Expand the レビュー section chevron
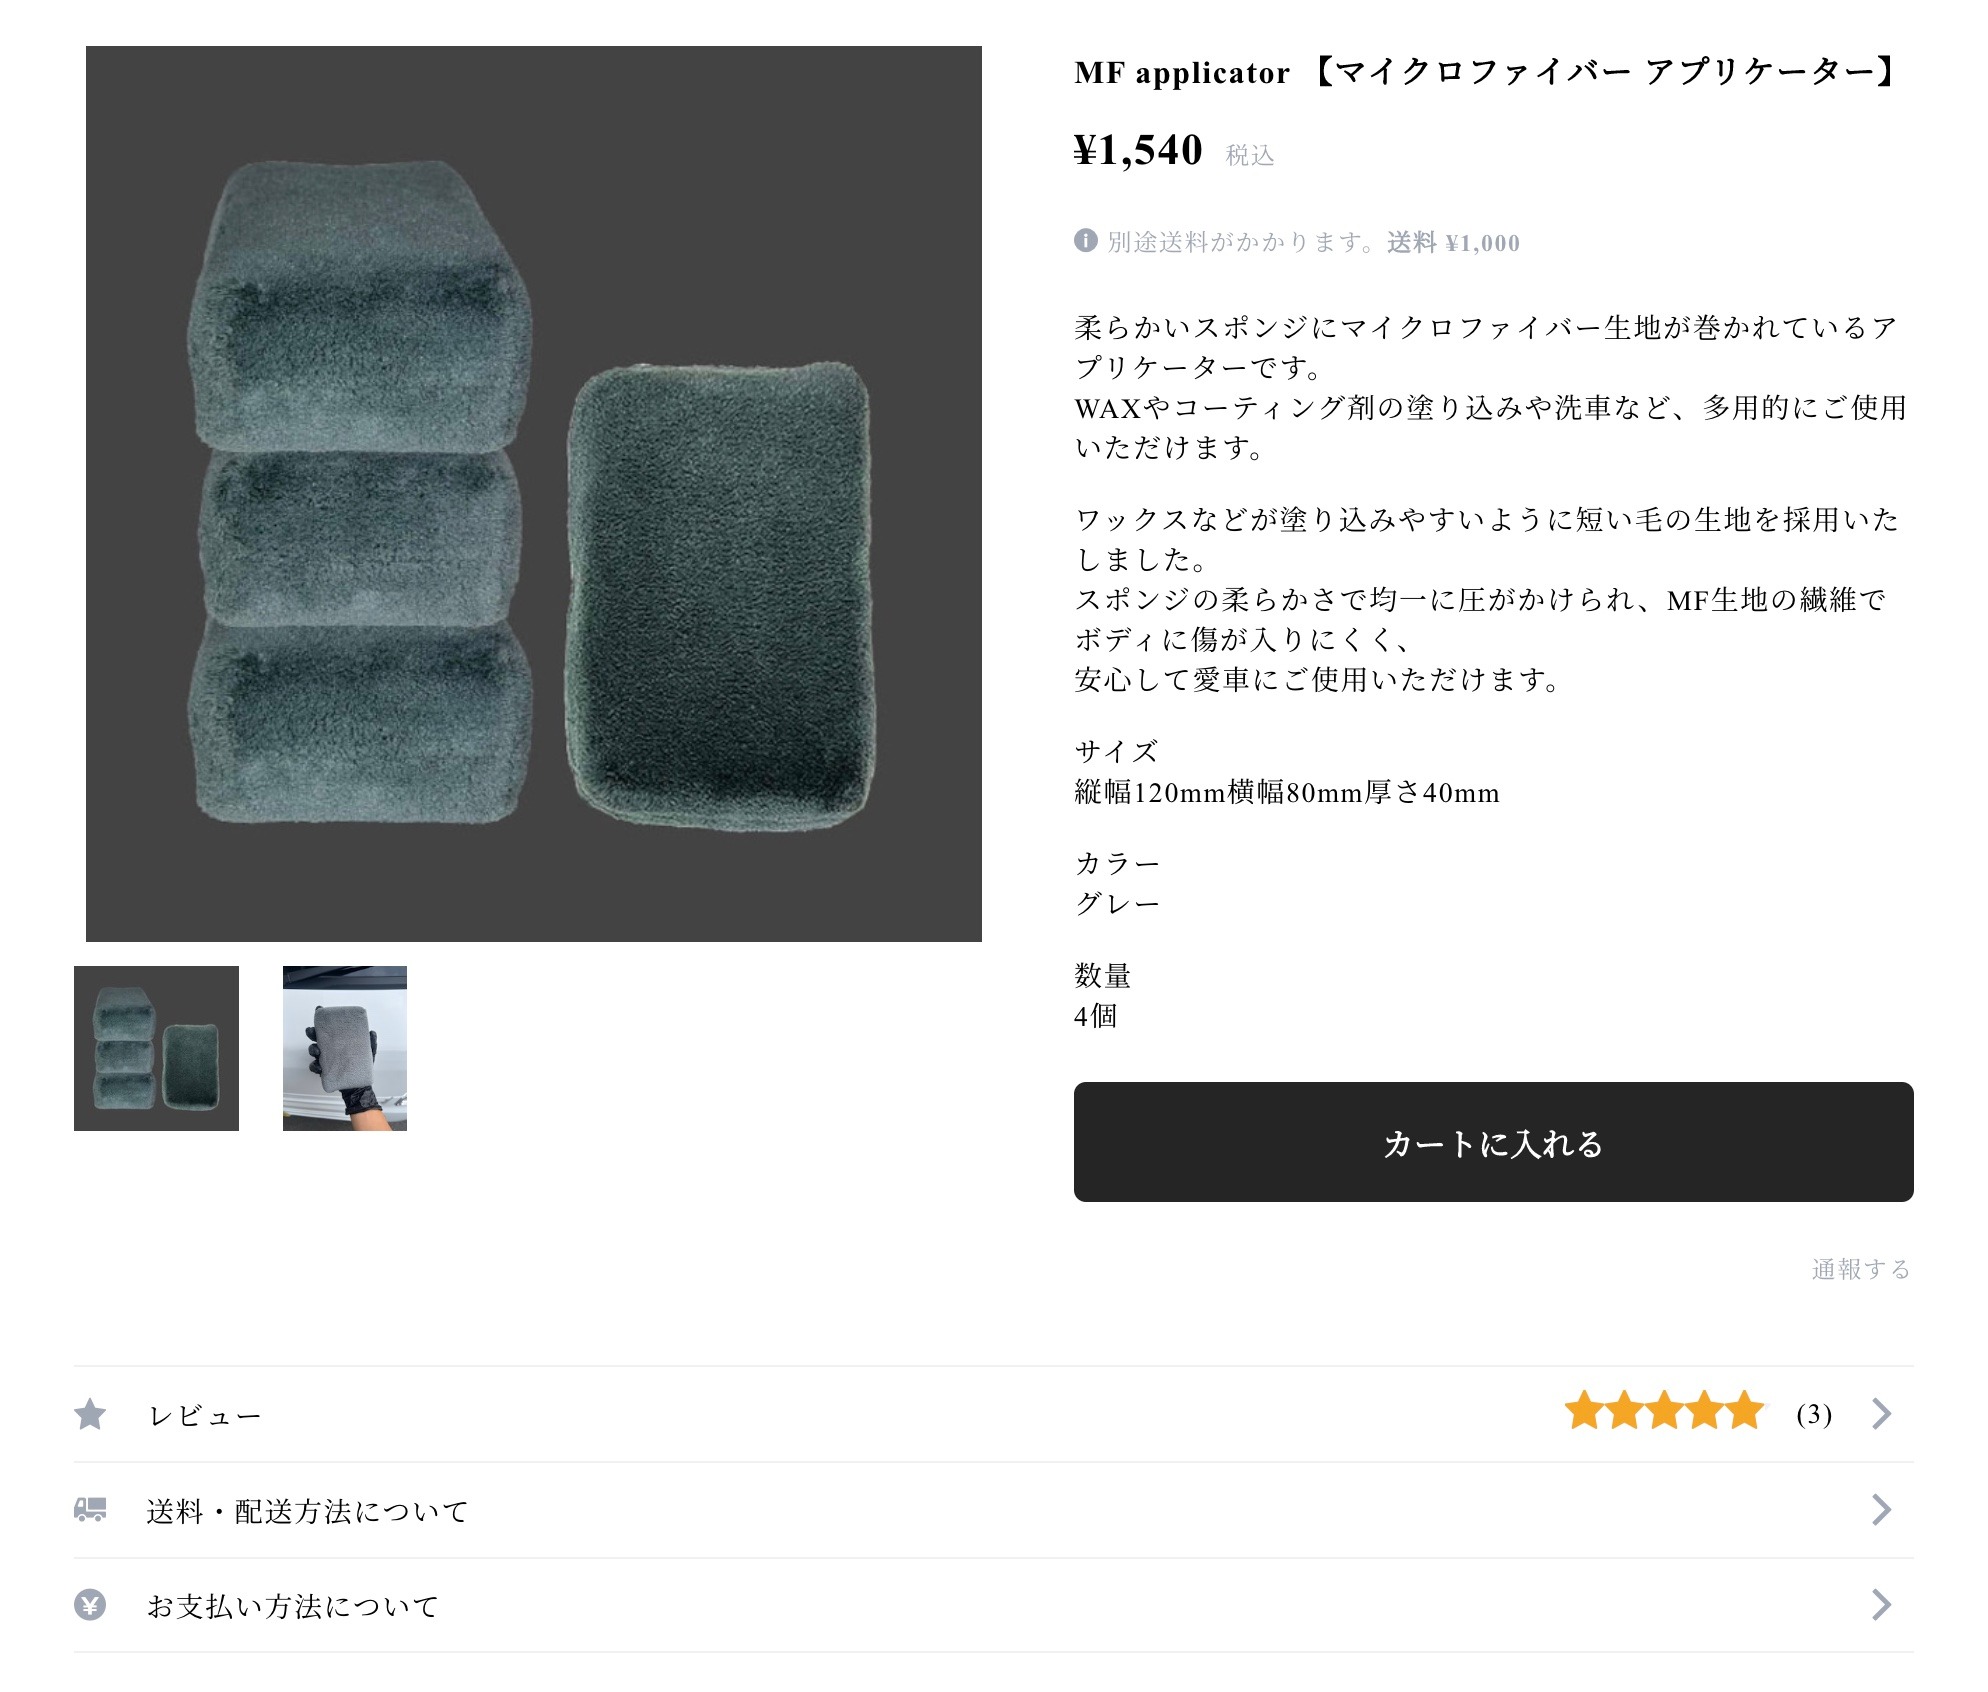 click(x=1881, y=1414)
